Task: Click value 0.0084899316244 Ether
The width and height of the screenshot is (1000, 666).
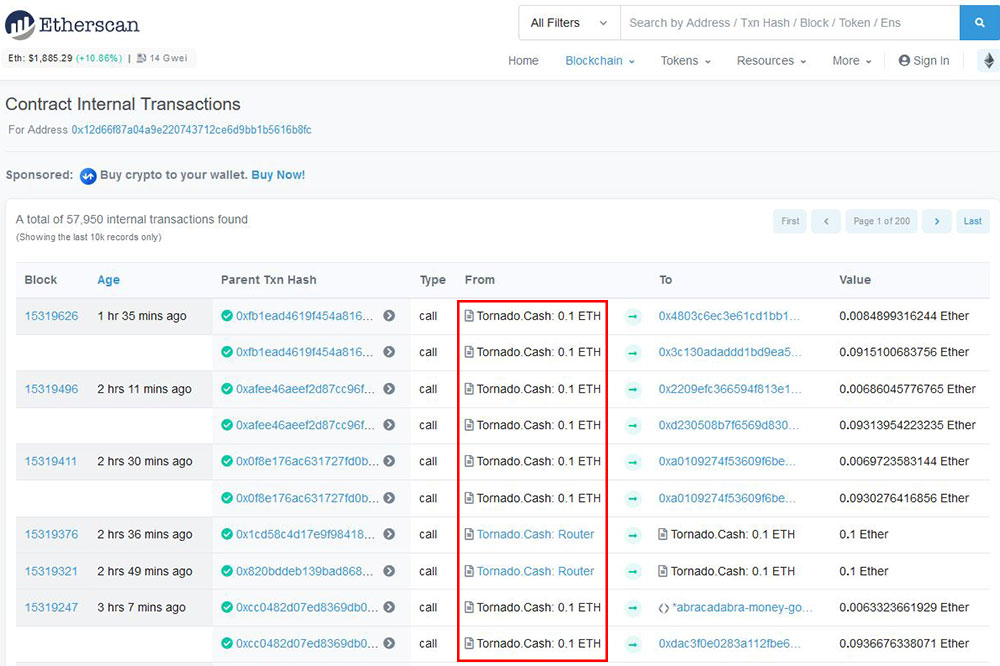Action: point(904,316)
